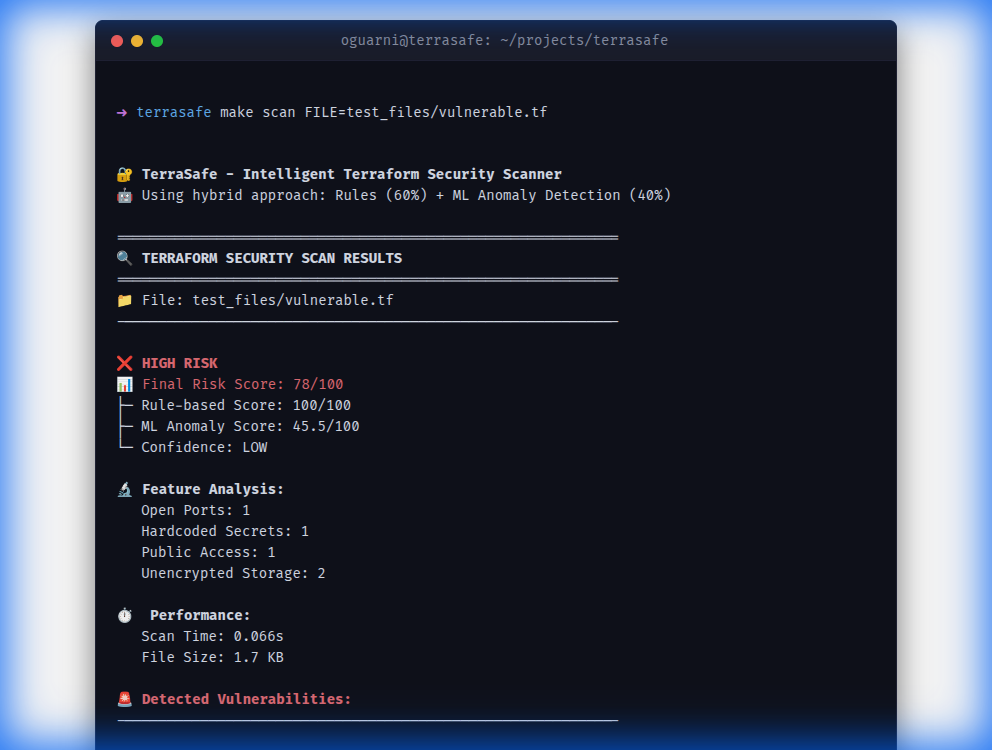Image resolution: width=992 pixels, height=750 pixels.
Task: Toggle the green traffic light button
Action: tap(156, 41)
